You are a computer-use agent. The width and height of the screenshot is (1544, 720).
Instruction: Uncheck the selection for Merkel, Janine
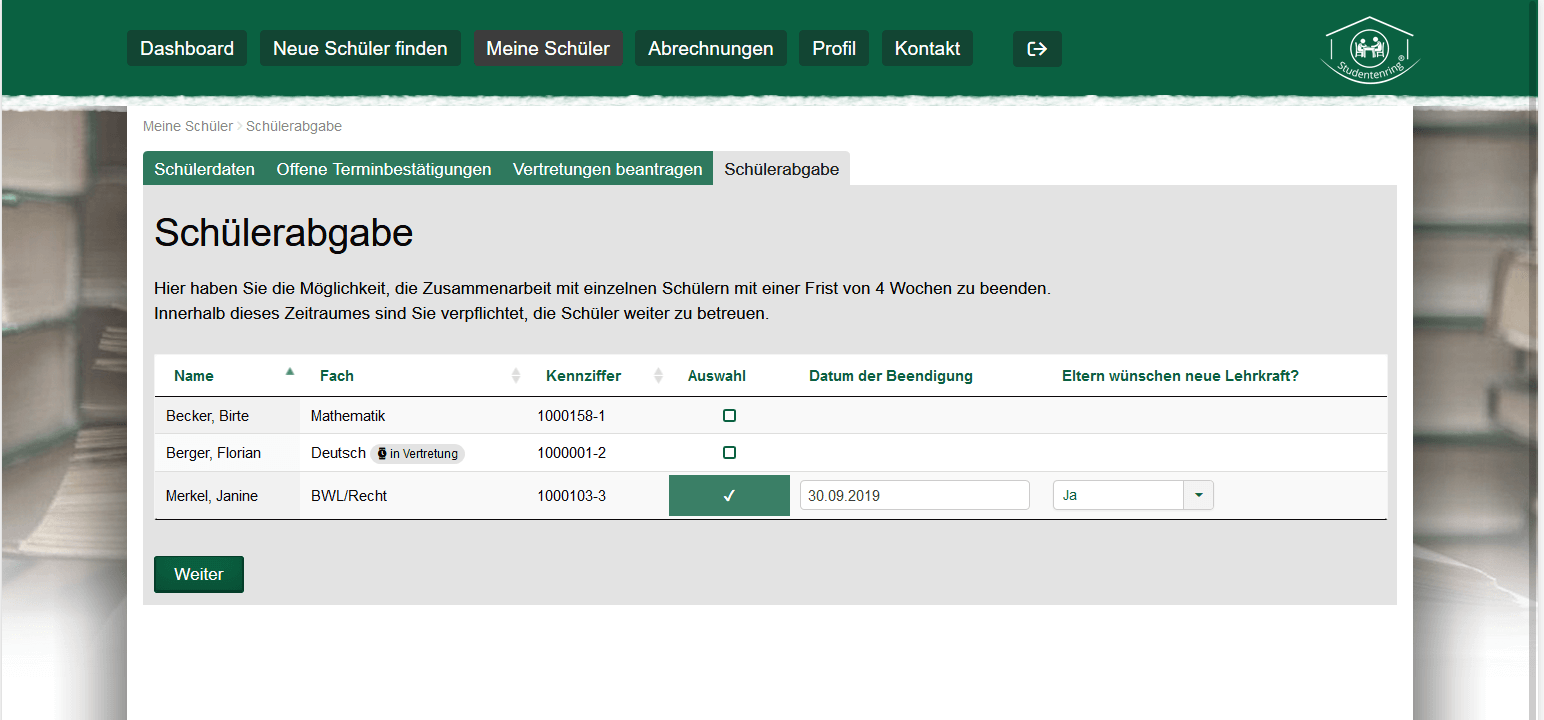[729, 496]
